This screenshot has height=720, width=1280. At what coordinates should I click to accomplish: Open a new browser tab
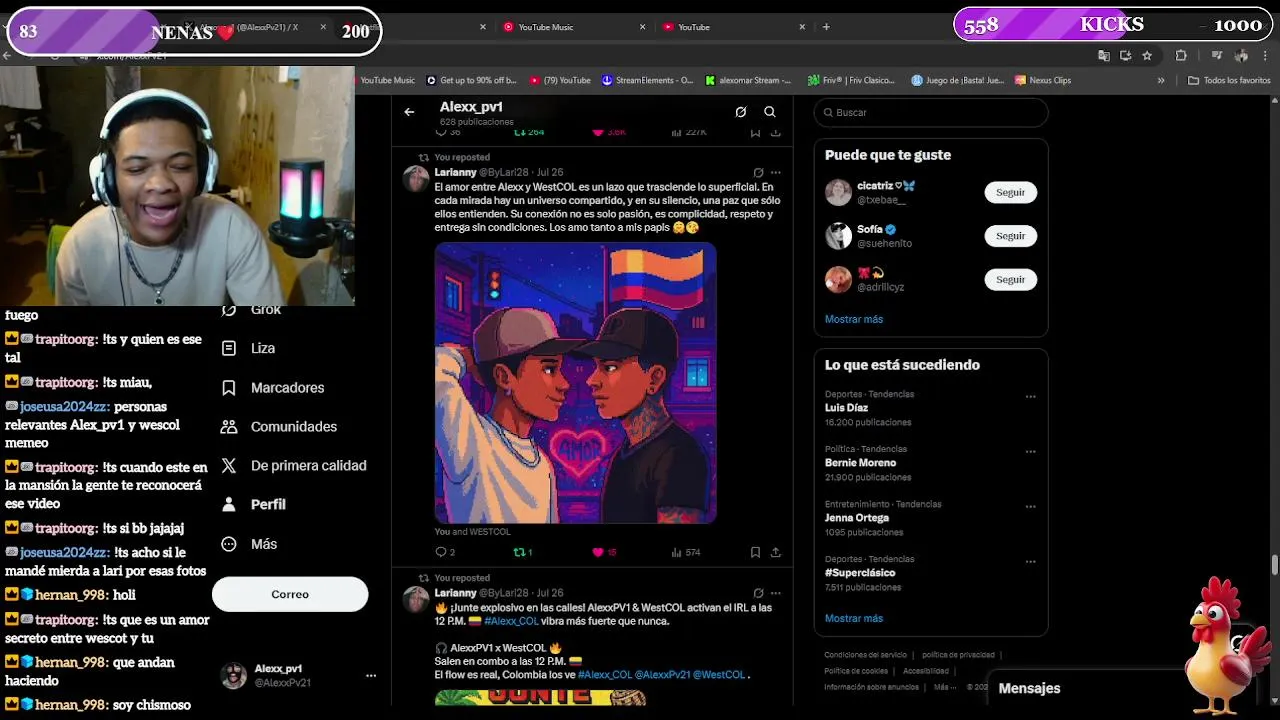pos(826,27)
